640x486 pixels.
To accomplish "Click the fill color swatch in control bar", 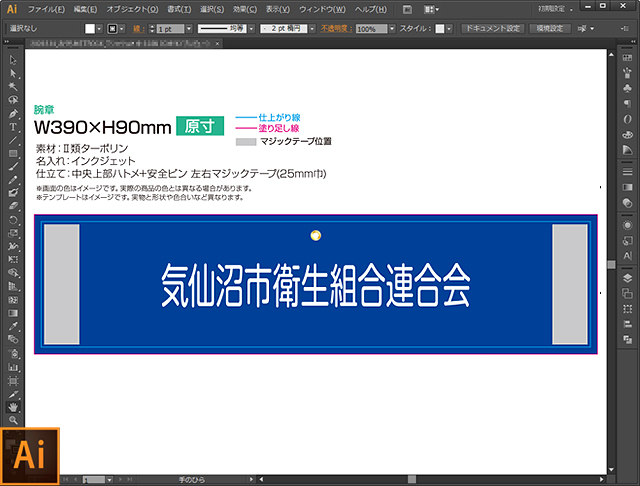I will [89, 29].
